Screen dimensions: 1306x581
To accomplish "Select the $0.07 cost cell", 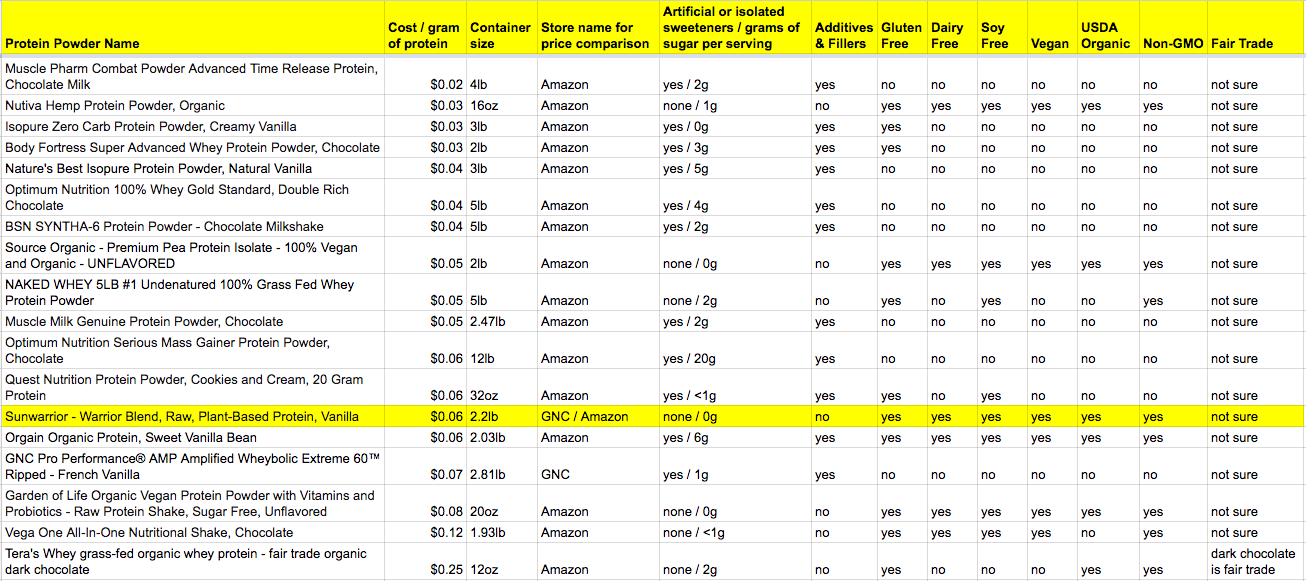I will pos(425,466).
